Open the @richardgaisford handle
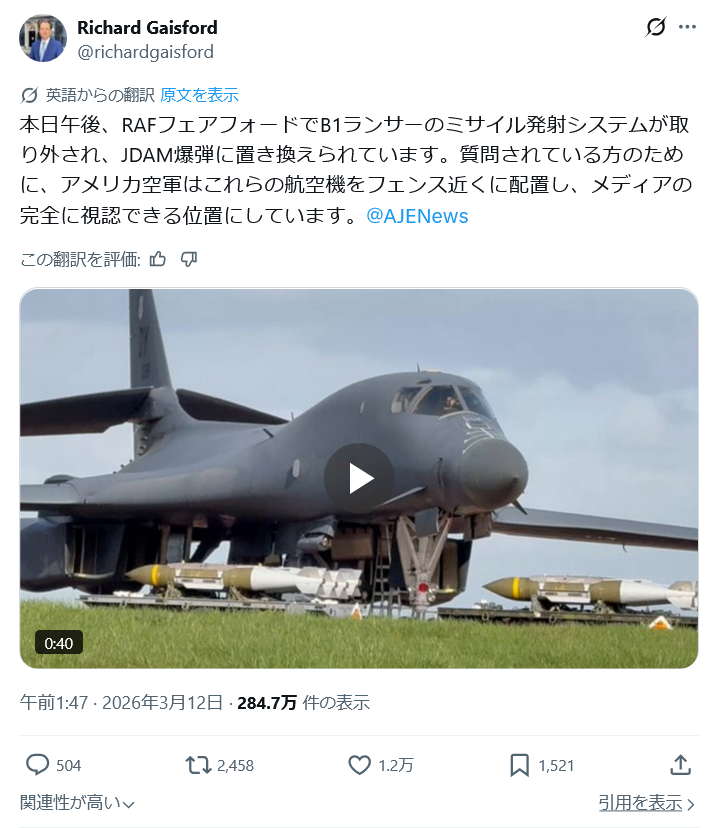 tap(145, 52)
